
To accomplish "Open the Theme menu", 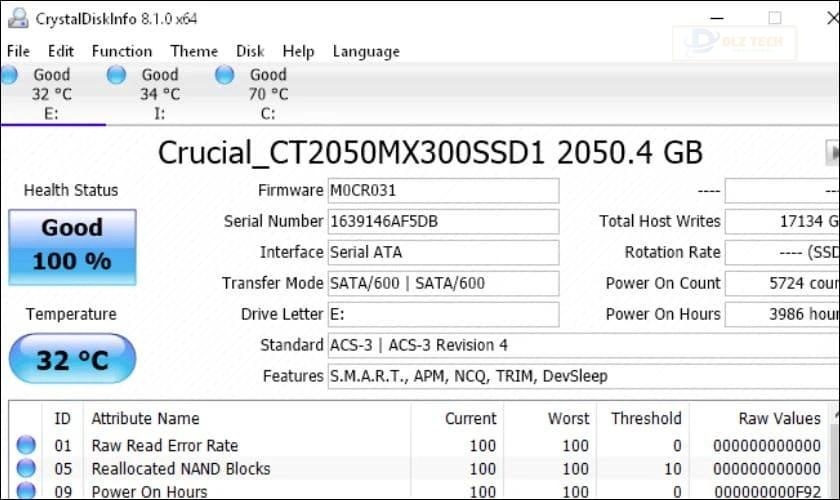I will point(194,51).
